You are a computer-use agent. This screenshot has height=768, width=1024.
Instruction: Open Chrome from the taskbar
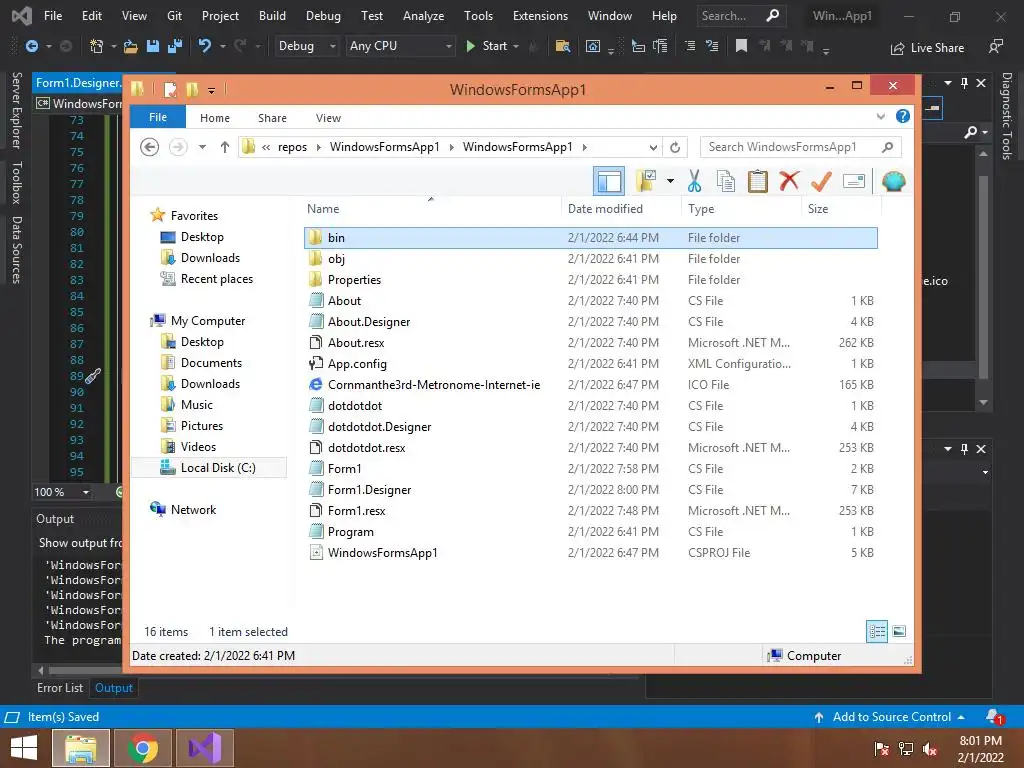tap(143, 748)
